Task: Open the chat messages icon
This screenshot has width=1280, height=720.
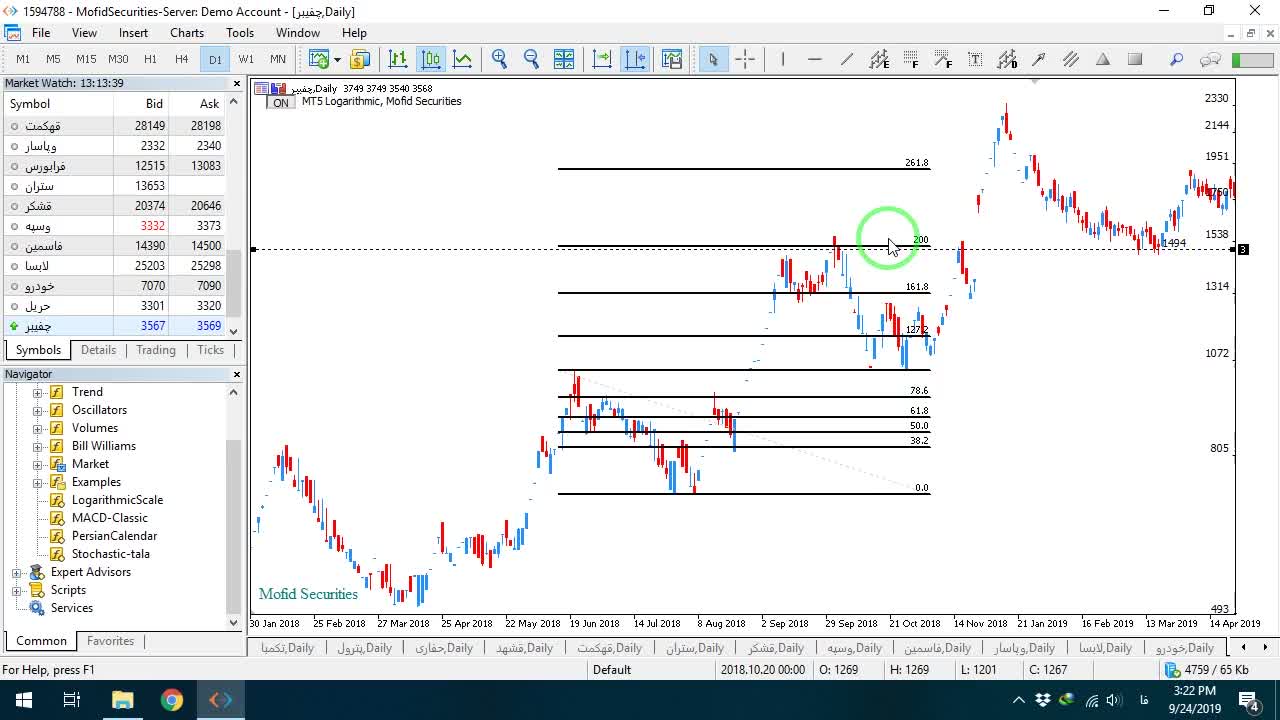Action: (1210, 59)
